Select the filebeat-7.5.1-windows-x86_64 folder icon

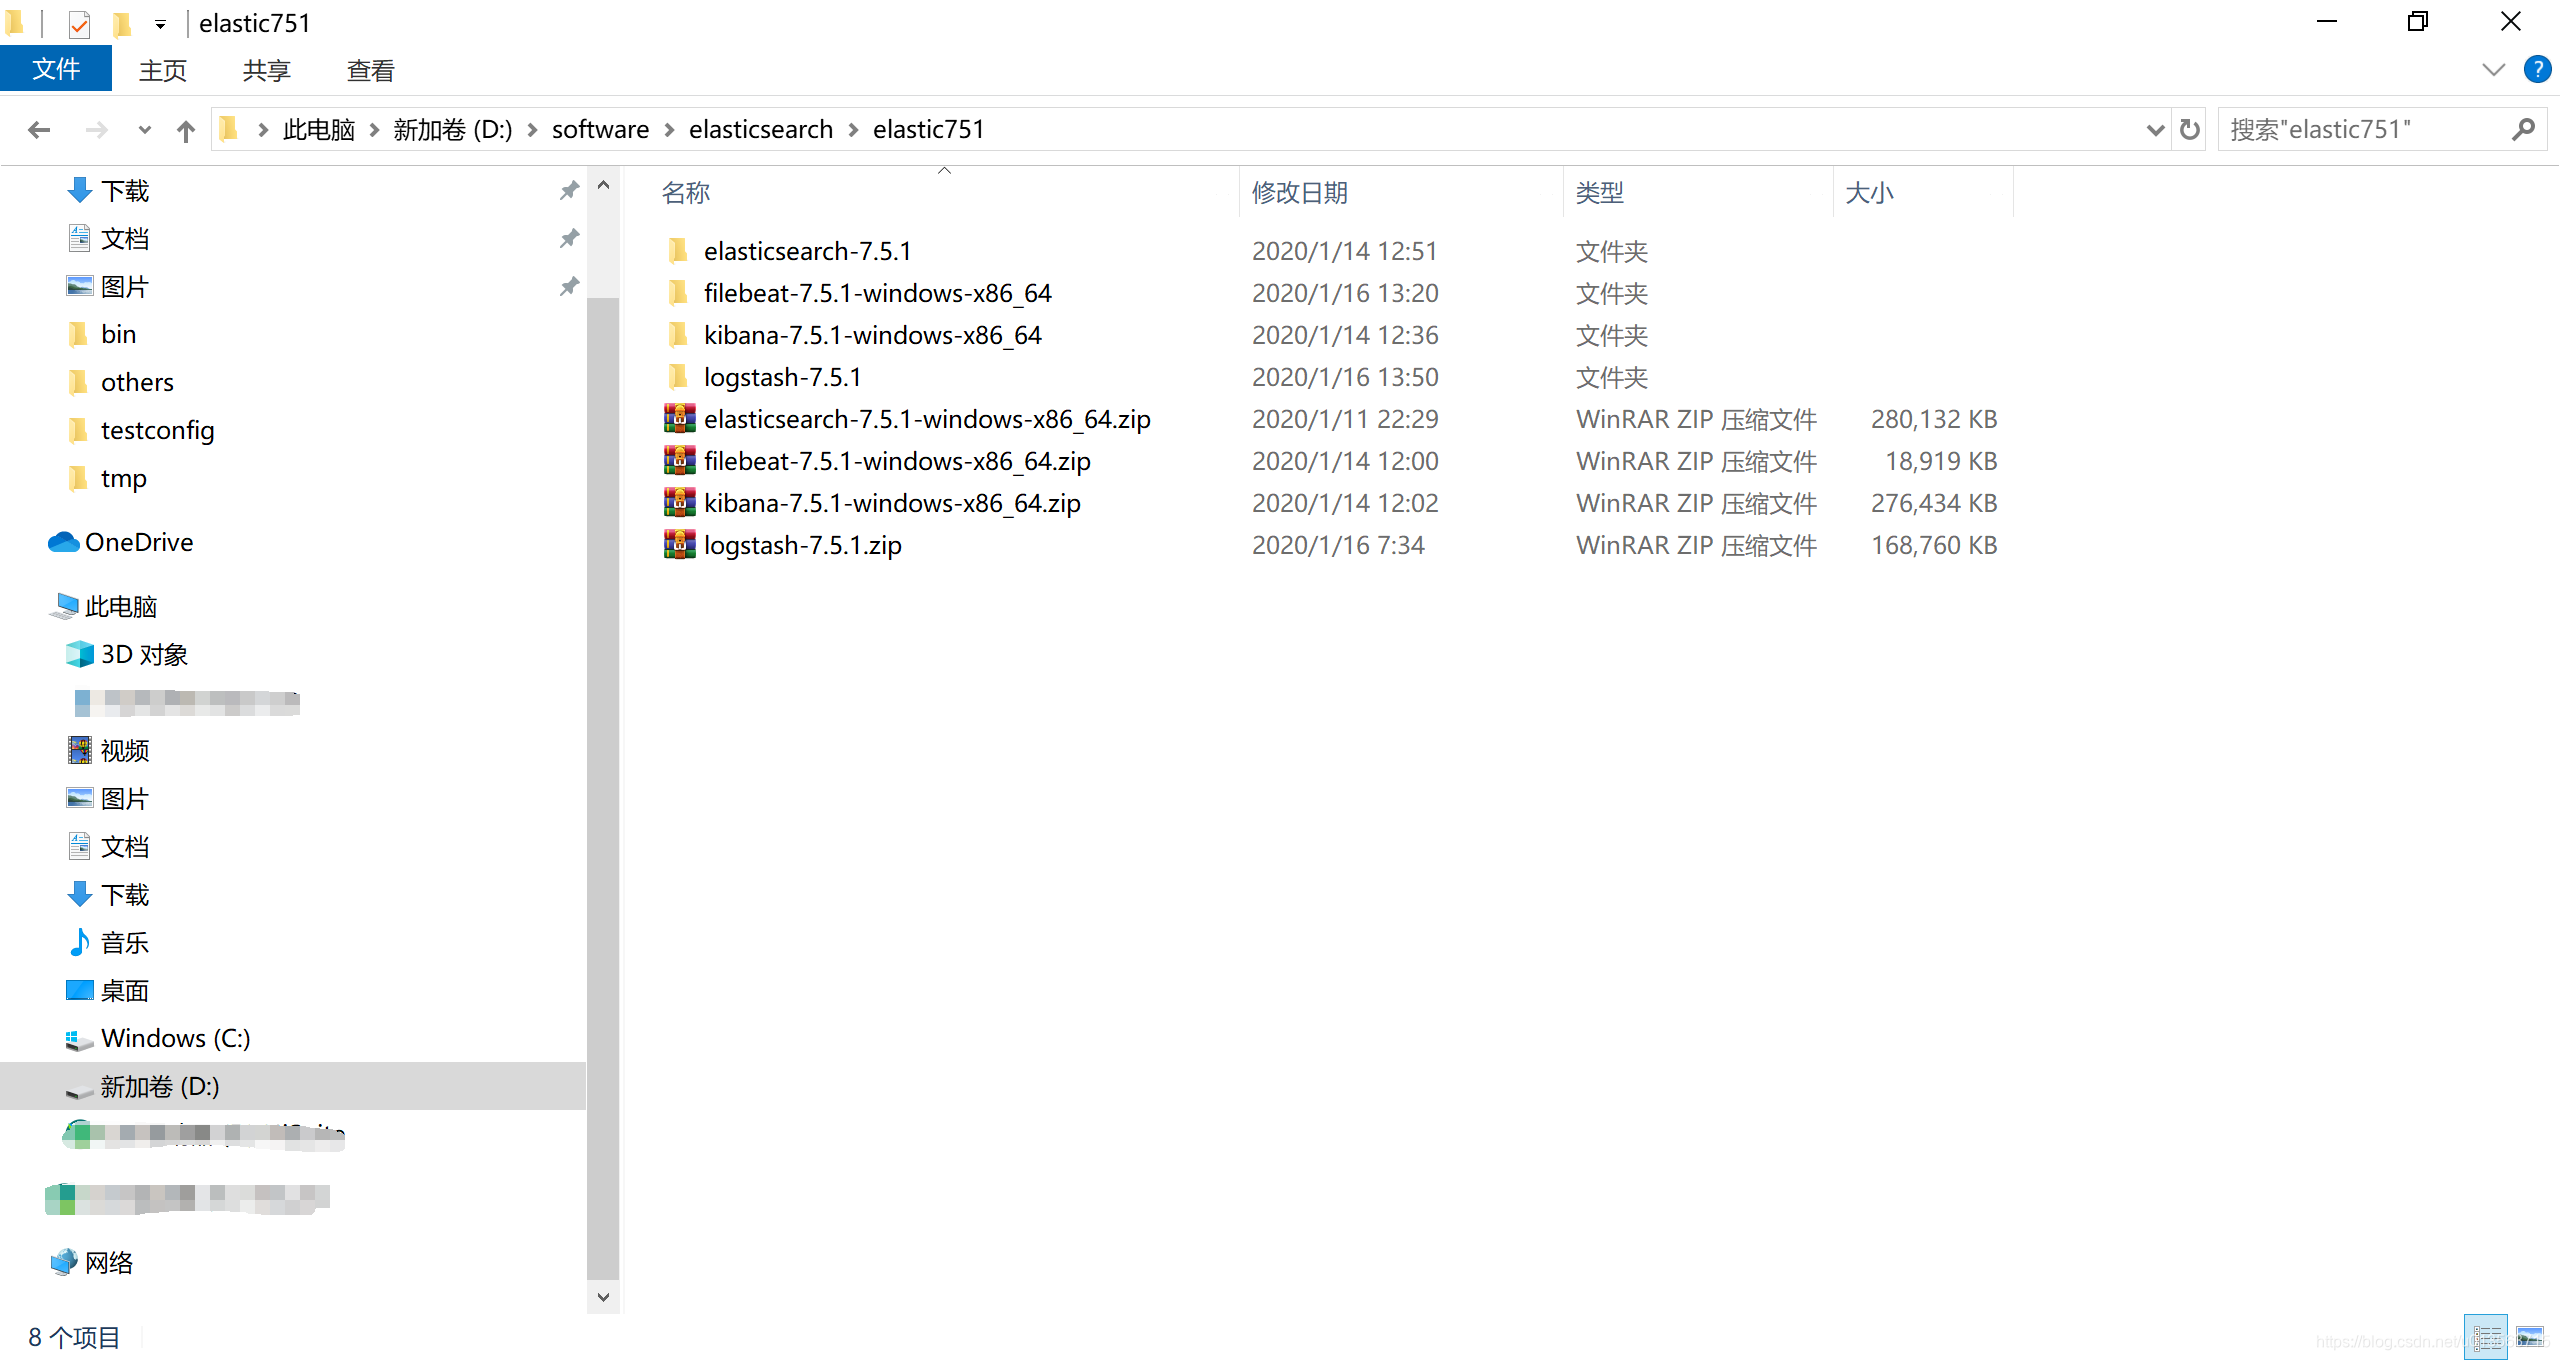(678, 292)
